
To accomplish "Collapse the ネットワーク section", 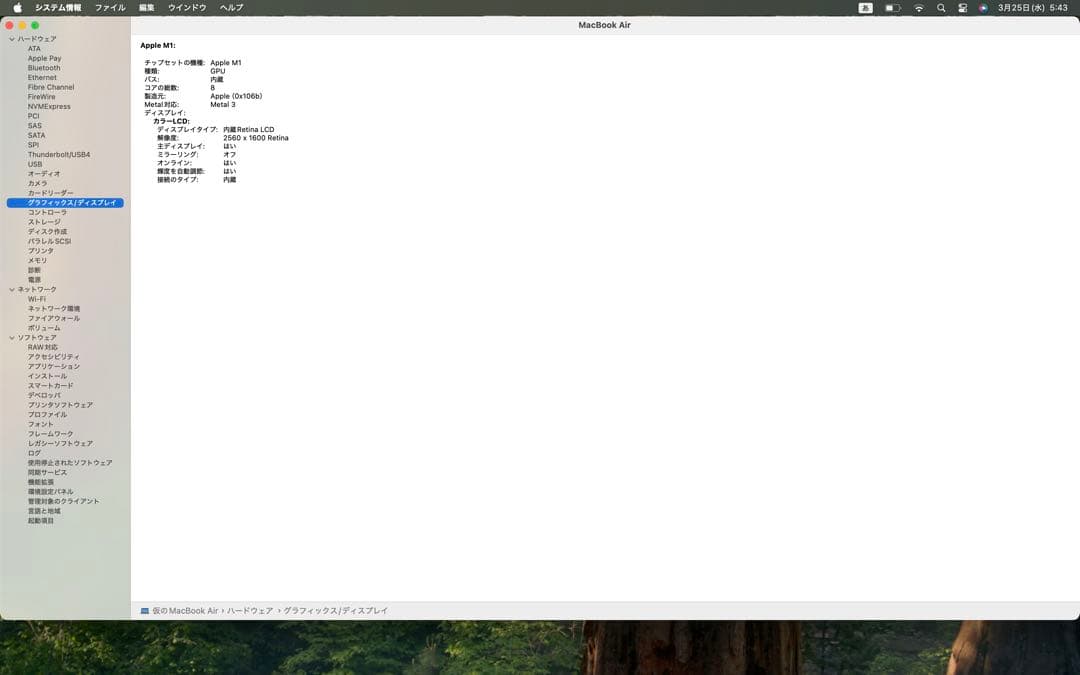I will coord(12,290).
